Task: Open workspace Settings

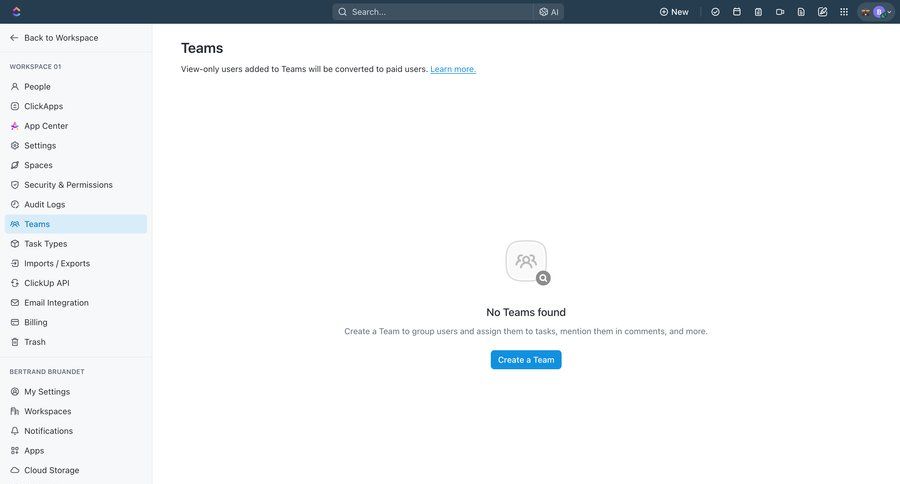Action: (x=76, y=145)
